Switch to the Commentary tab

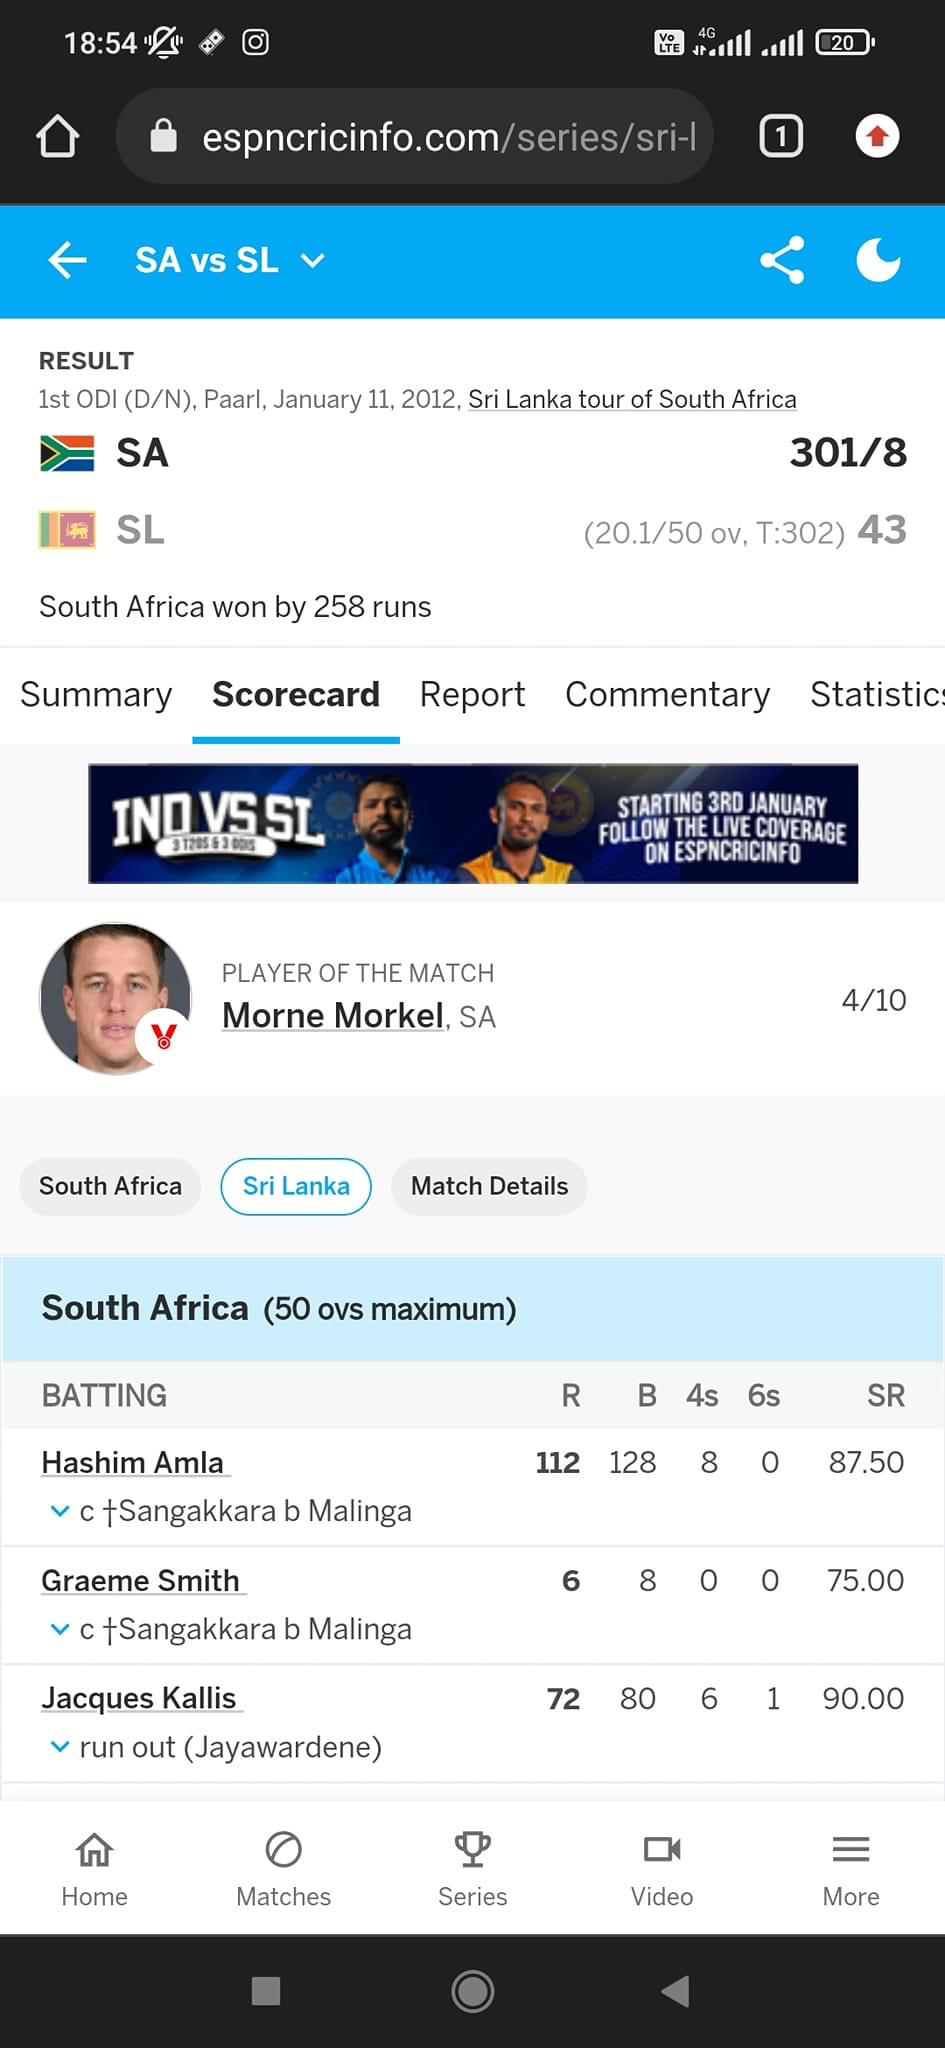coord(667,694)
